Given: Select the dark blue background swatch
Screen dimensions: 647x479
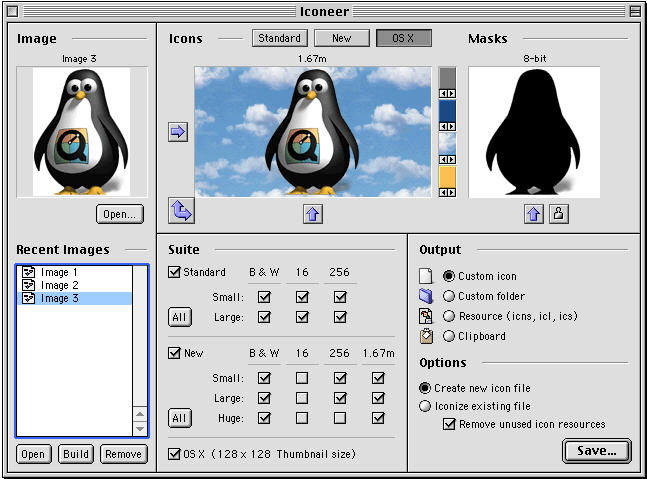Looking at the screenshot, I should click(447, 111).
